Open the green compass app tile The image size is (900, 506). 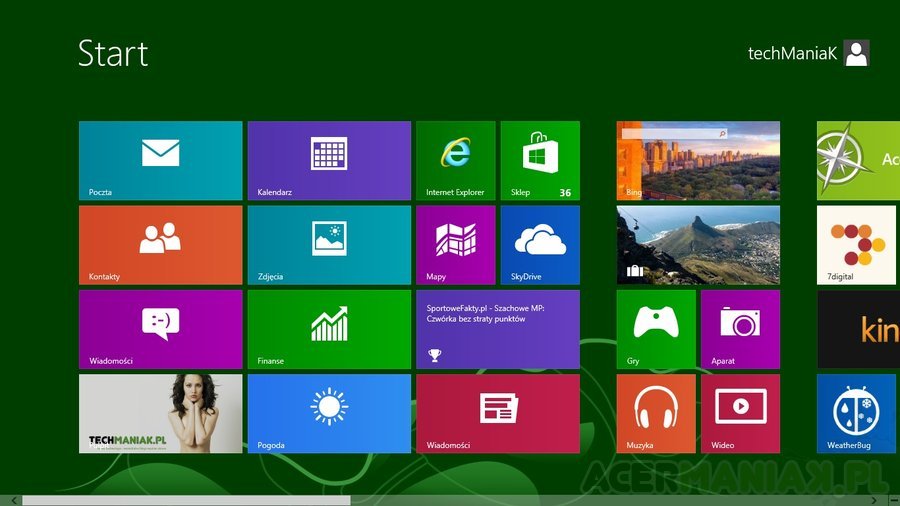[859, 161]
